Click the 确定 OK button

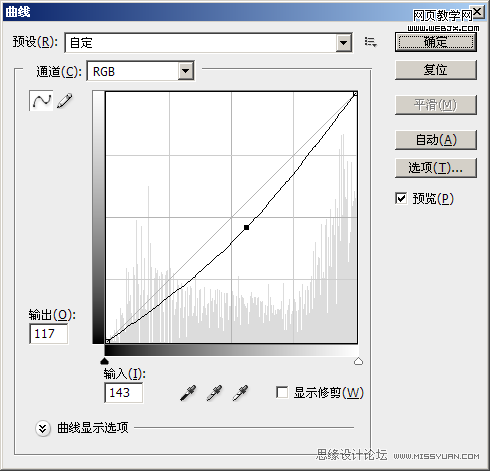436,42
